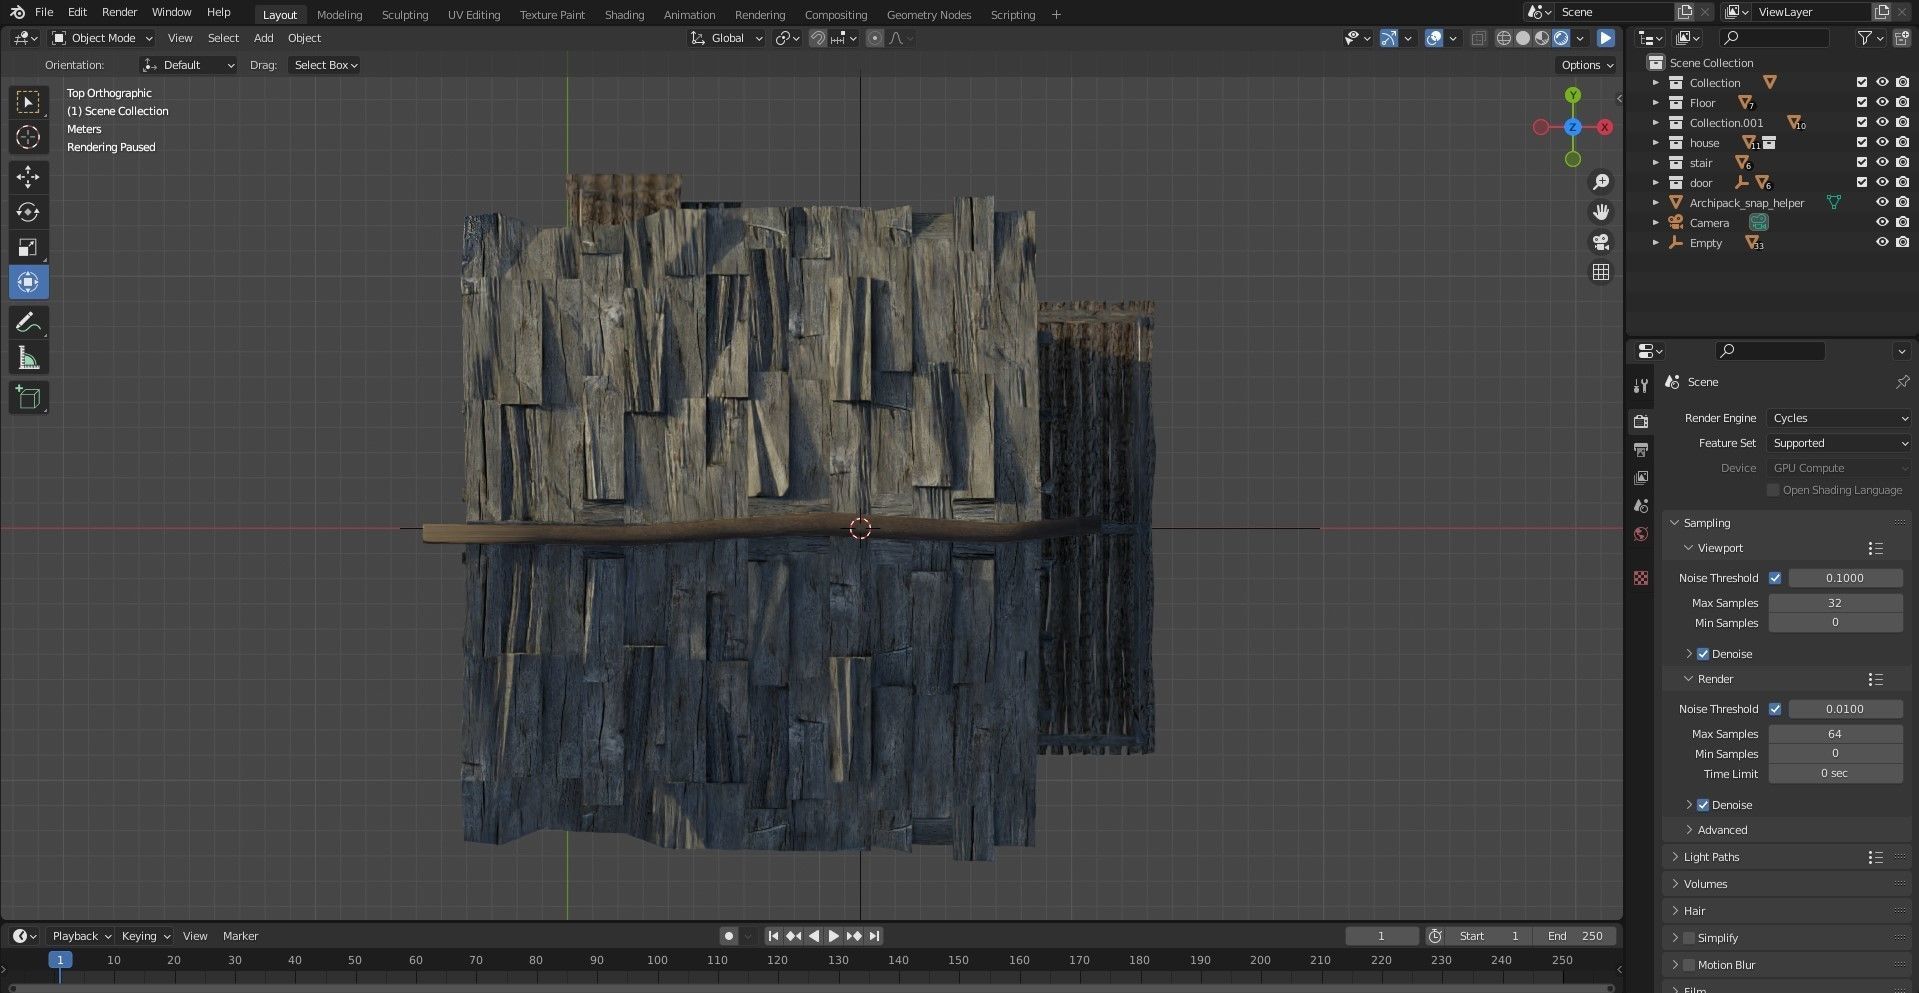
Task: Click the timeline End frame field
Action: 1576,936
